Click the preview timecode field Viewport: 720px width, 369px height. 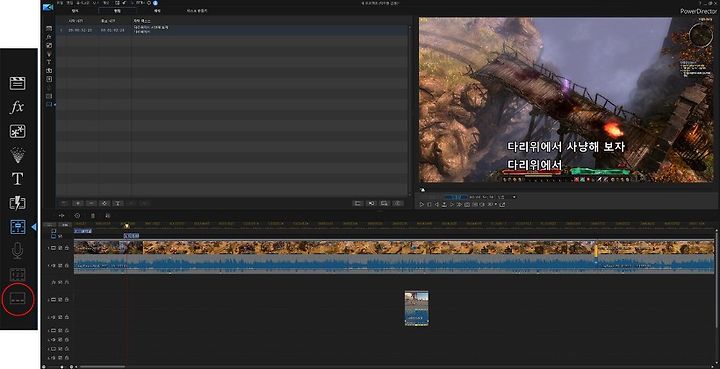pos(481,197)
